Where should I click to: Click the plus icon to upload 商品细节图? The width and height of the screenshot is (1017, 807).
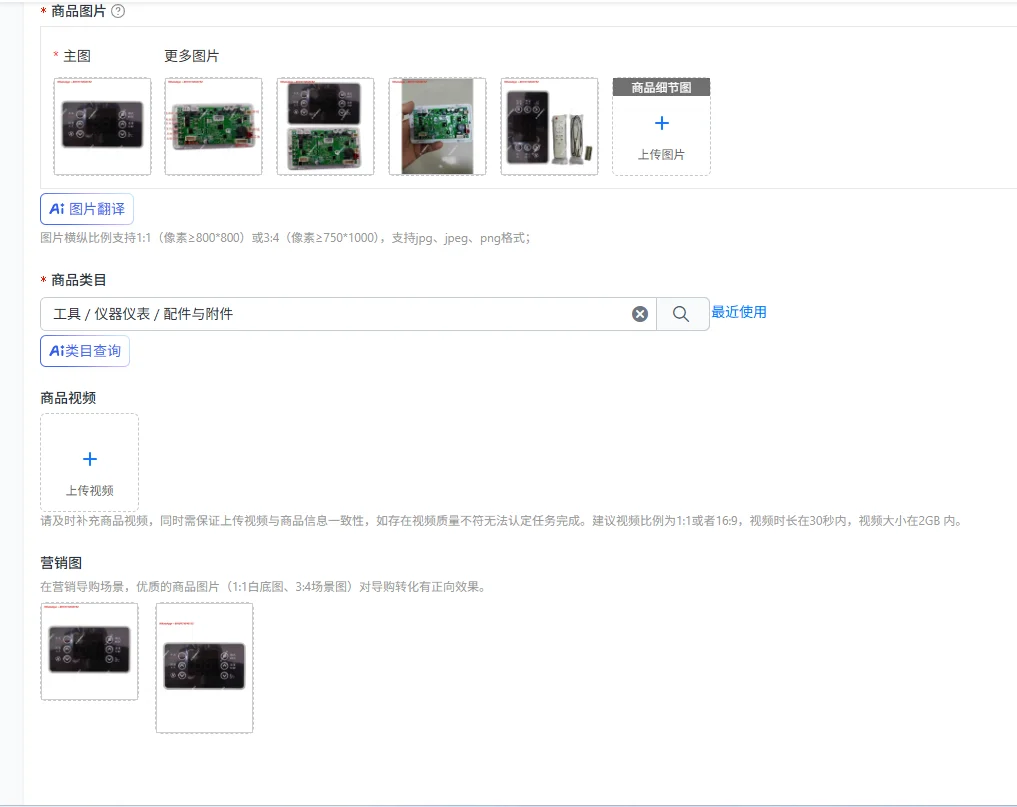point(662,123)
